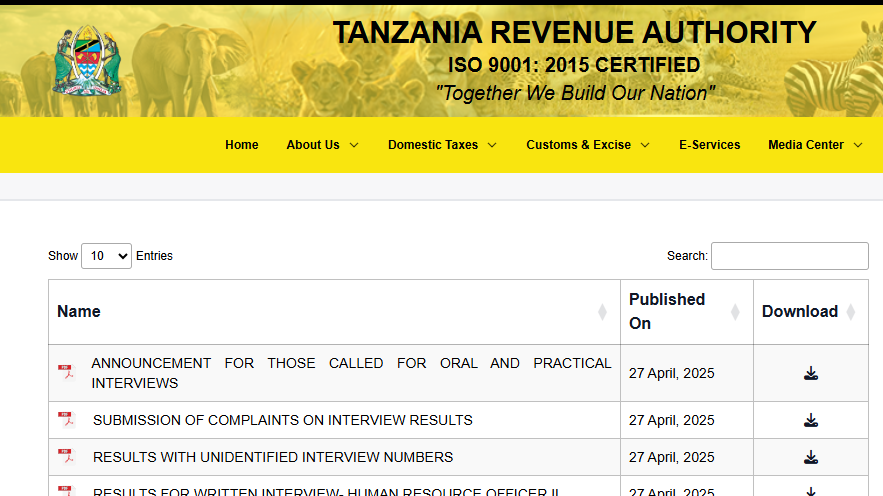This screenshot has width=883, height=496.
Task: Open the Show entries count dropdown
Action: [x=106, y=256]
